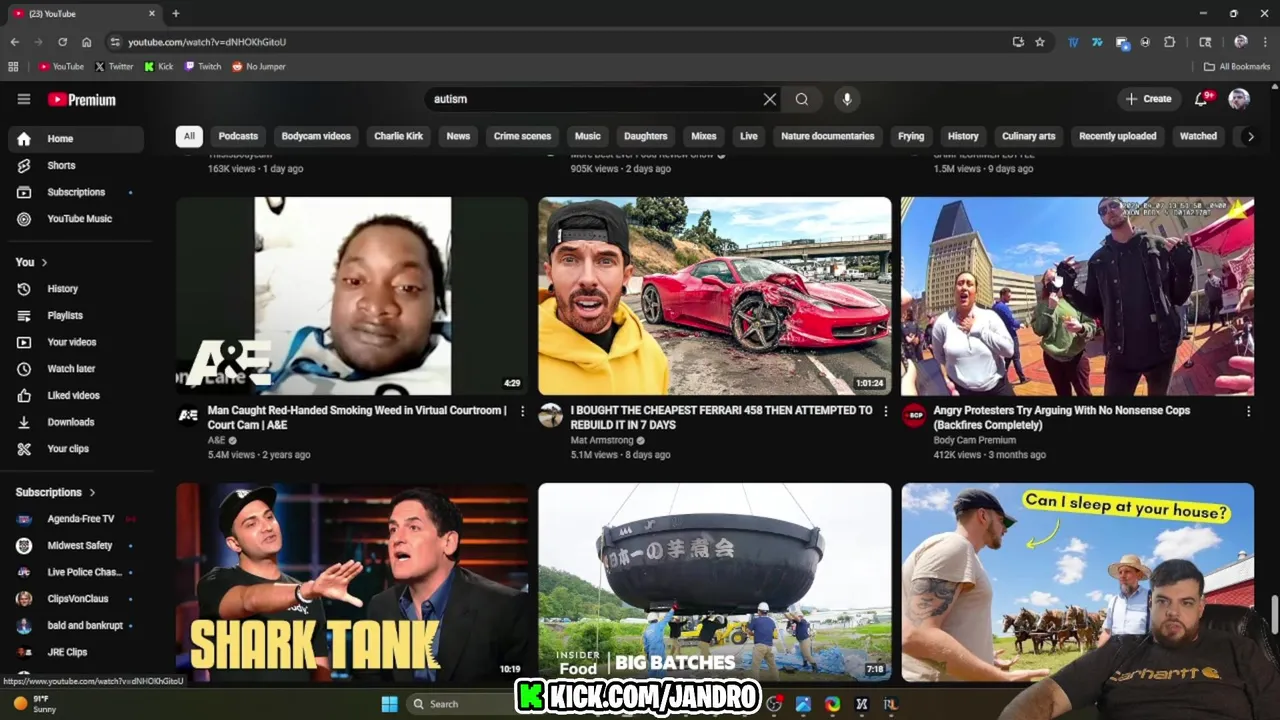Open the A&E channel avatar
This screenshot has width=1280, height=720.
tap(188, 415)
